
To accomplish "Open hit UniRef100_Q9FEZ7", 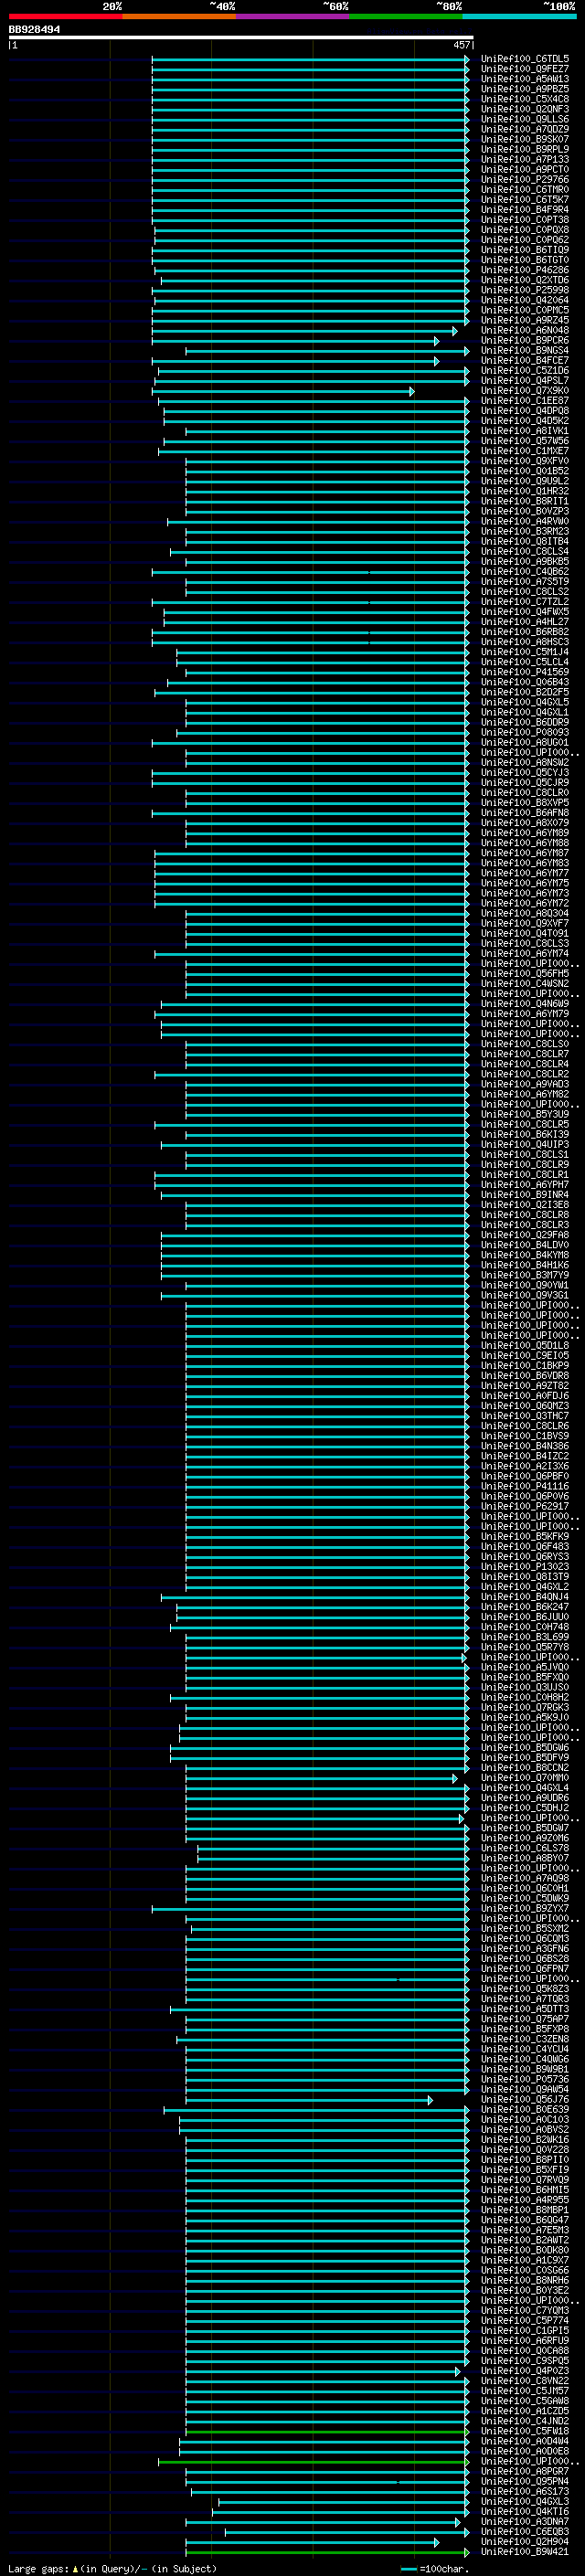I will click(524, 69).
